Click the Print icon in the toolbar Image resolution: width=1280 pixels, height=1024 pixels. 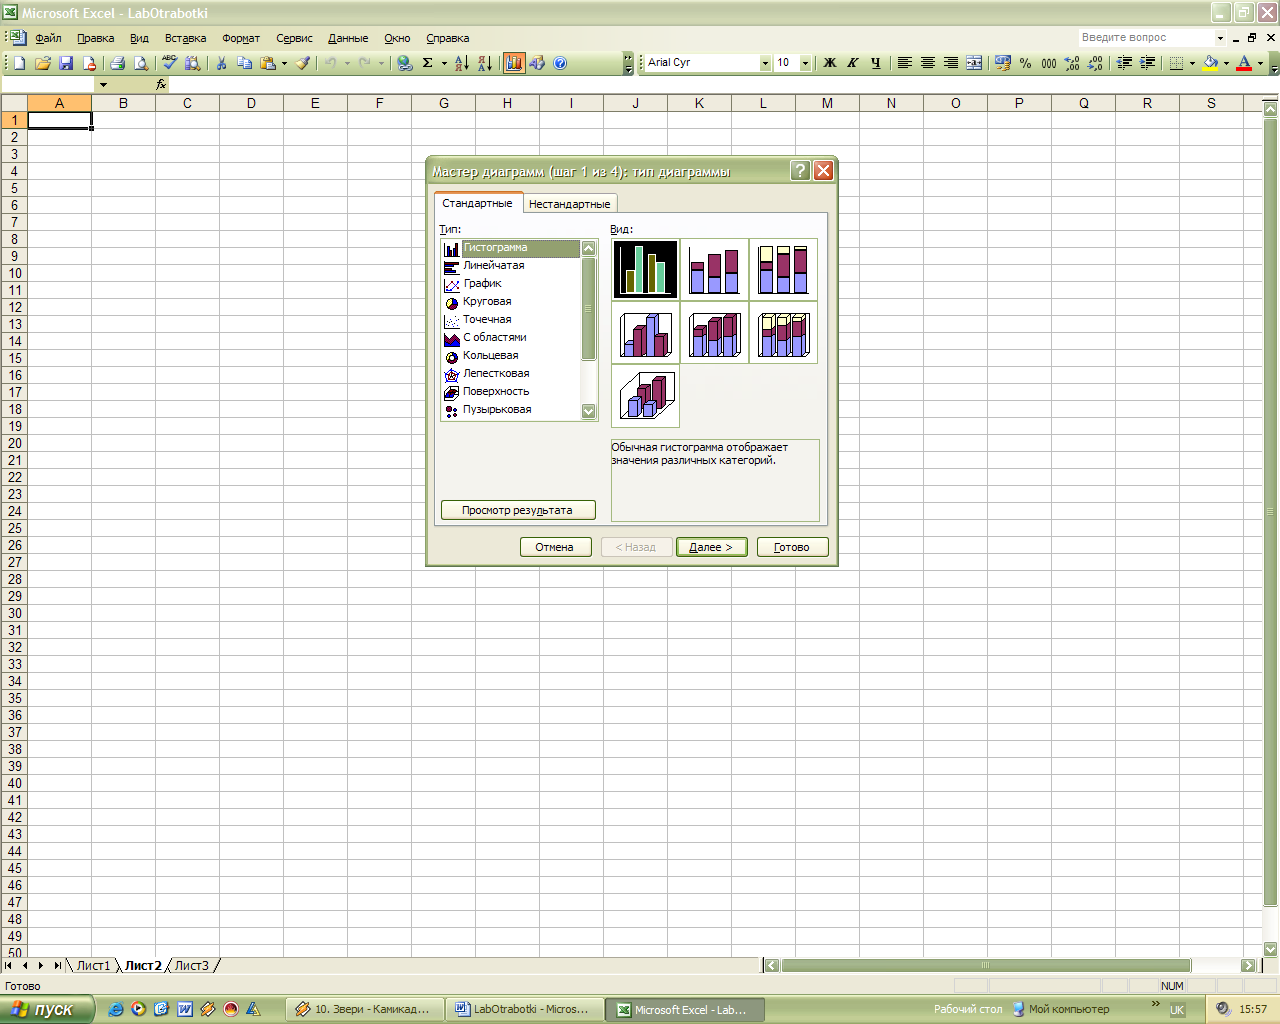[117, 63]
